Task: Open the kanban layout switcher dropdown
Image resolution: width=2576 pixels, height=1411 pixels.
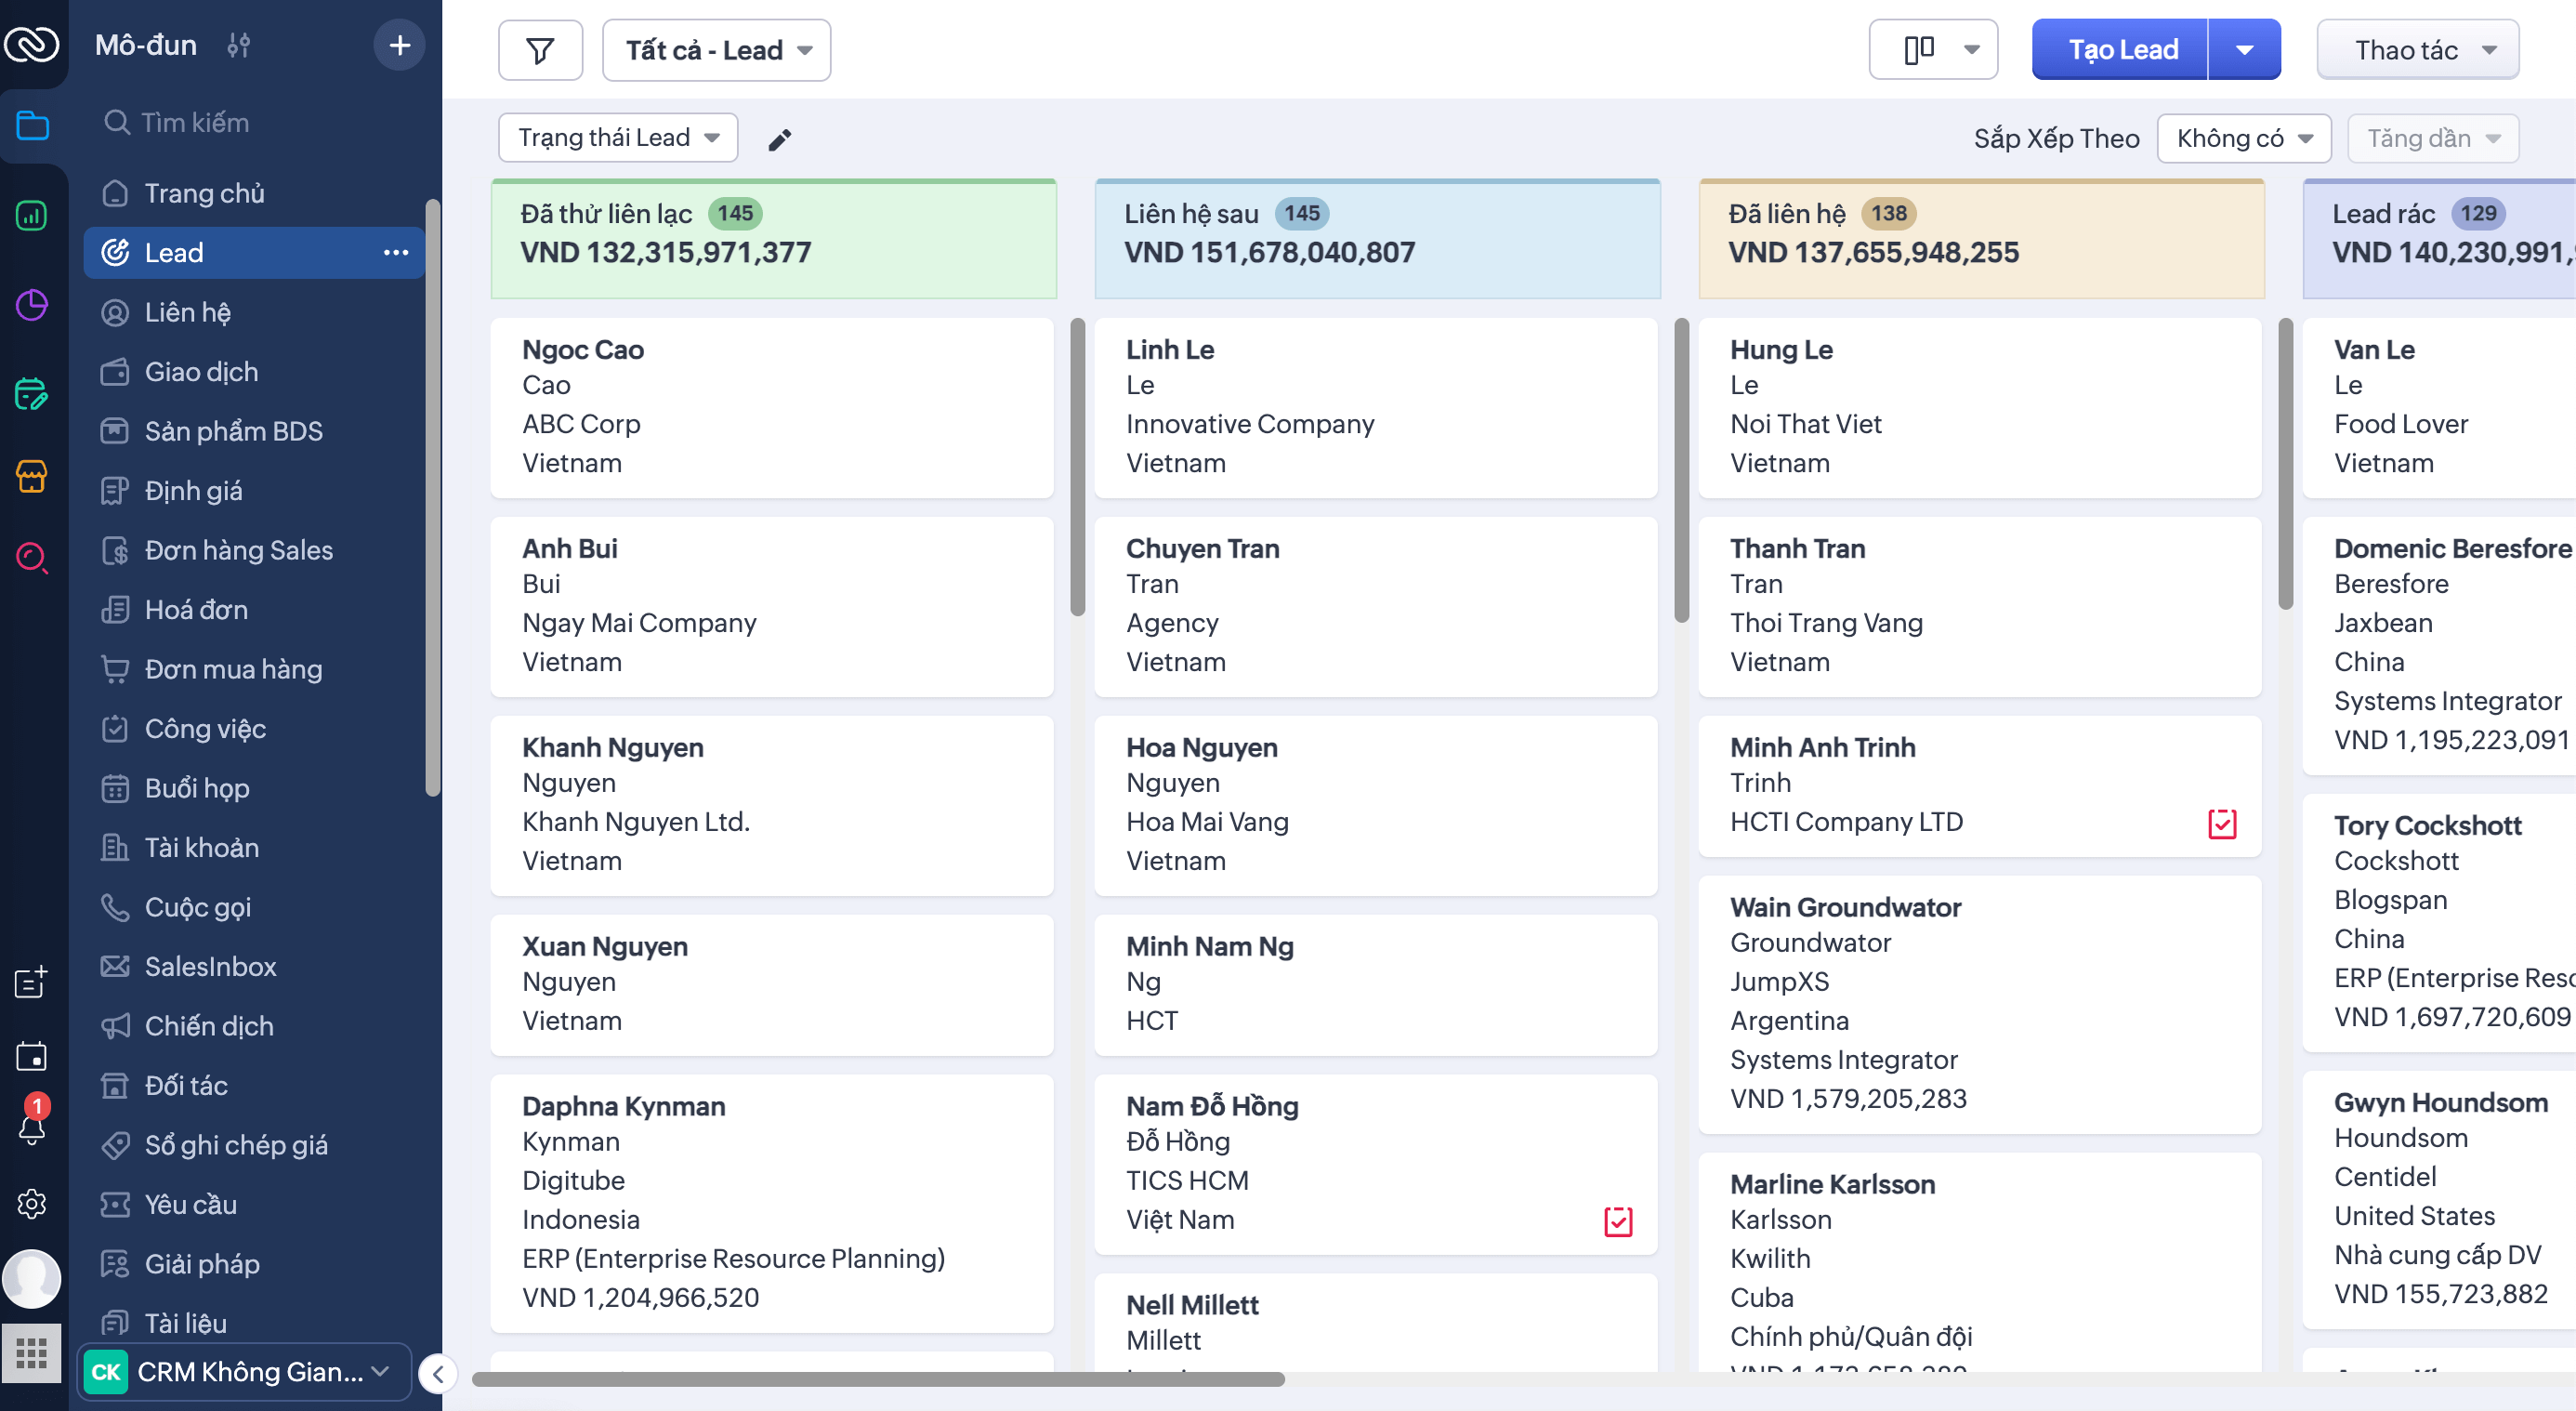Action: pos(1933,50)
